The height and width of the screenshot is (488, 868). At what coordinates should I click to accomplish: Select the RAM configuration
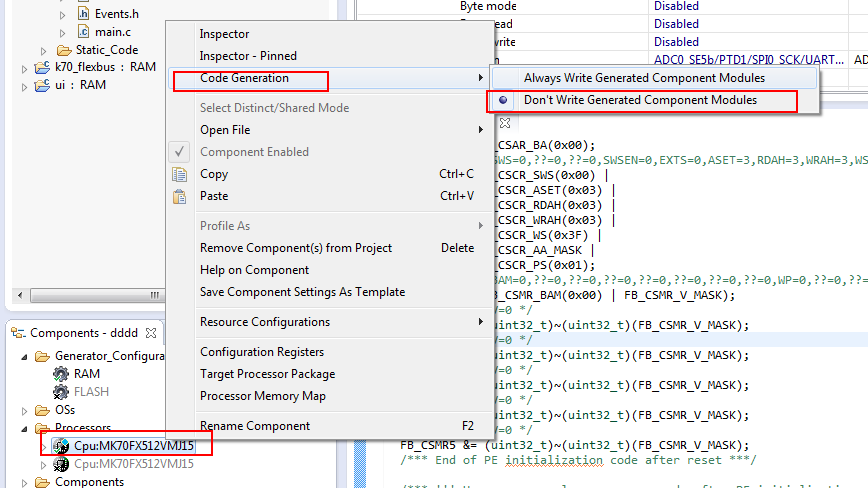tap(87, 374)
